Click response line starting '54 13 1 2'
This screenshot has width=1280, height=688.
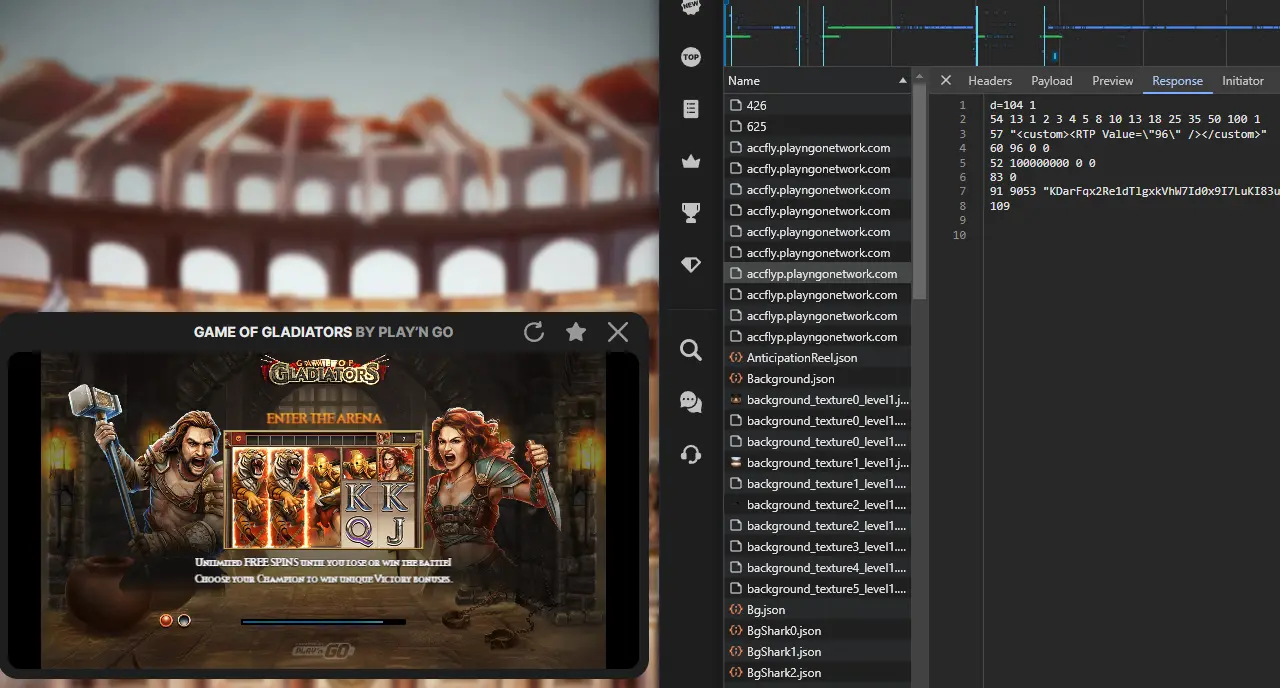coord(1125,119)
